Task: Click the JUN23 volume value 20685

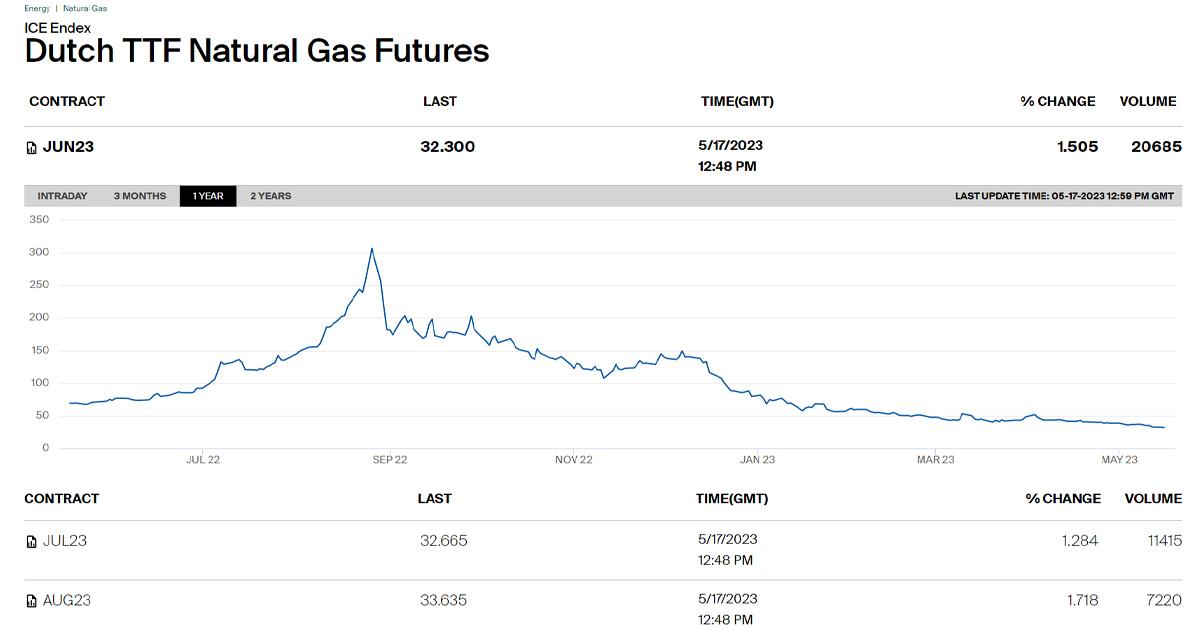Action: (x=1156, y=147)
